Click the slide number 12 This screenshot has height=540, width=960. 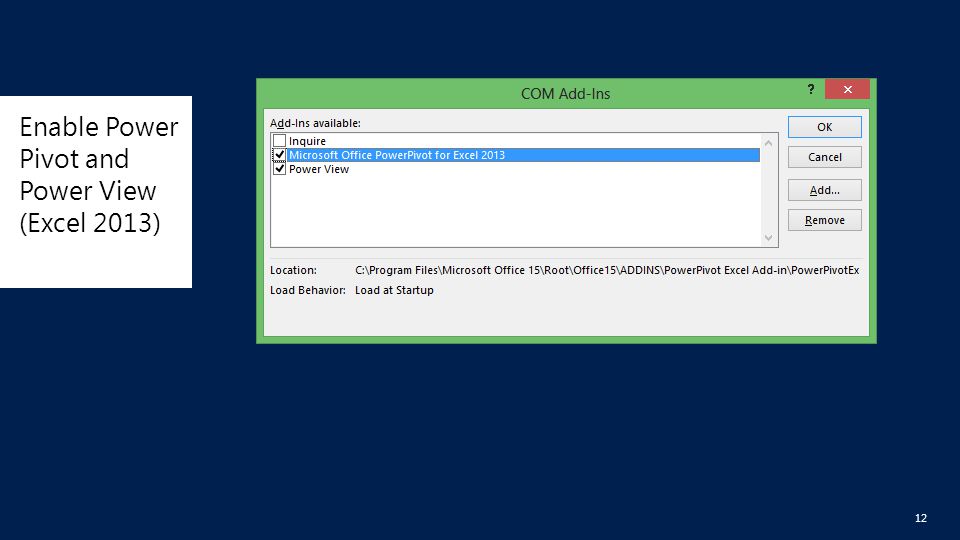tap(920, 518)
